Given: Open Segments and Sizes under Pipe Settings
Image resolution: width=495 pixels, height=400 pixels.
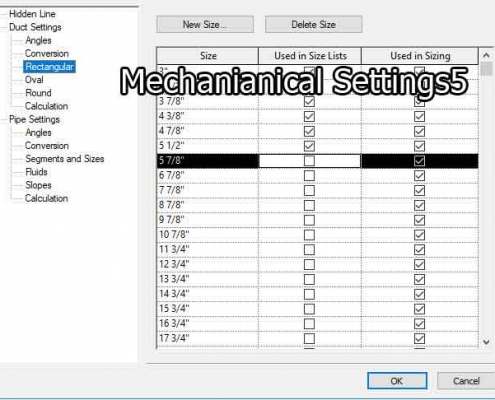Looking at the screenshot, I should (65, 159).
